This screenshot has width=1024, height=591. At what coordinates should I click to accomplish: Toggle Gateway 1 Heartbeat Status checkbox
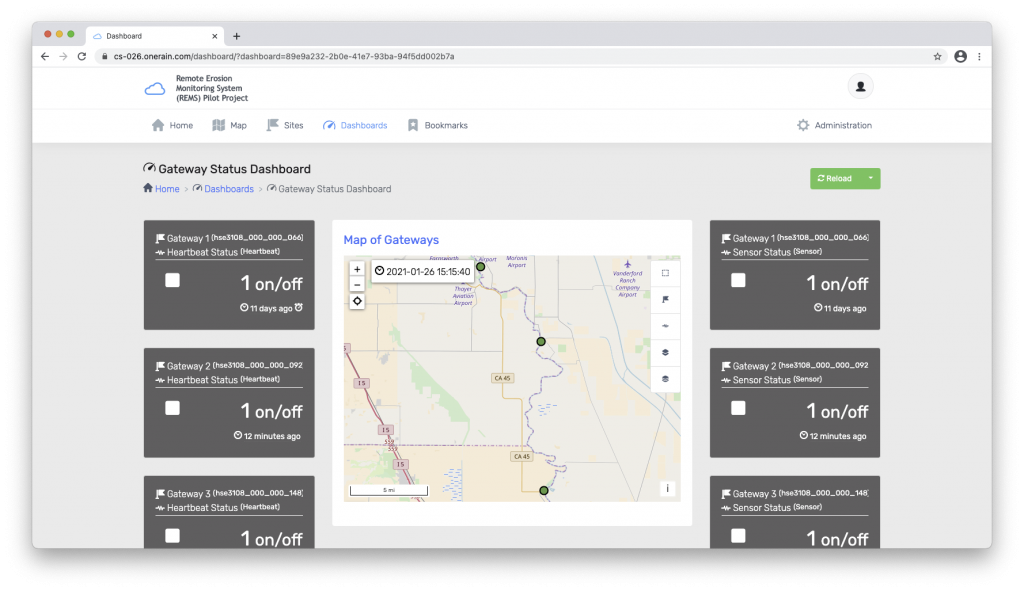(172, 280)
